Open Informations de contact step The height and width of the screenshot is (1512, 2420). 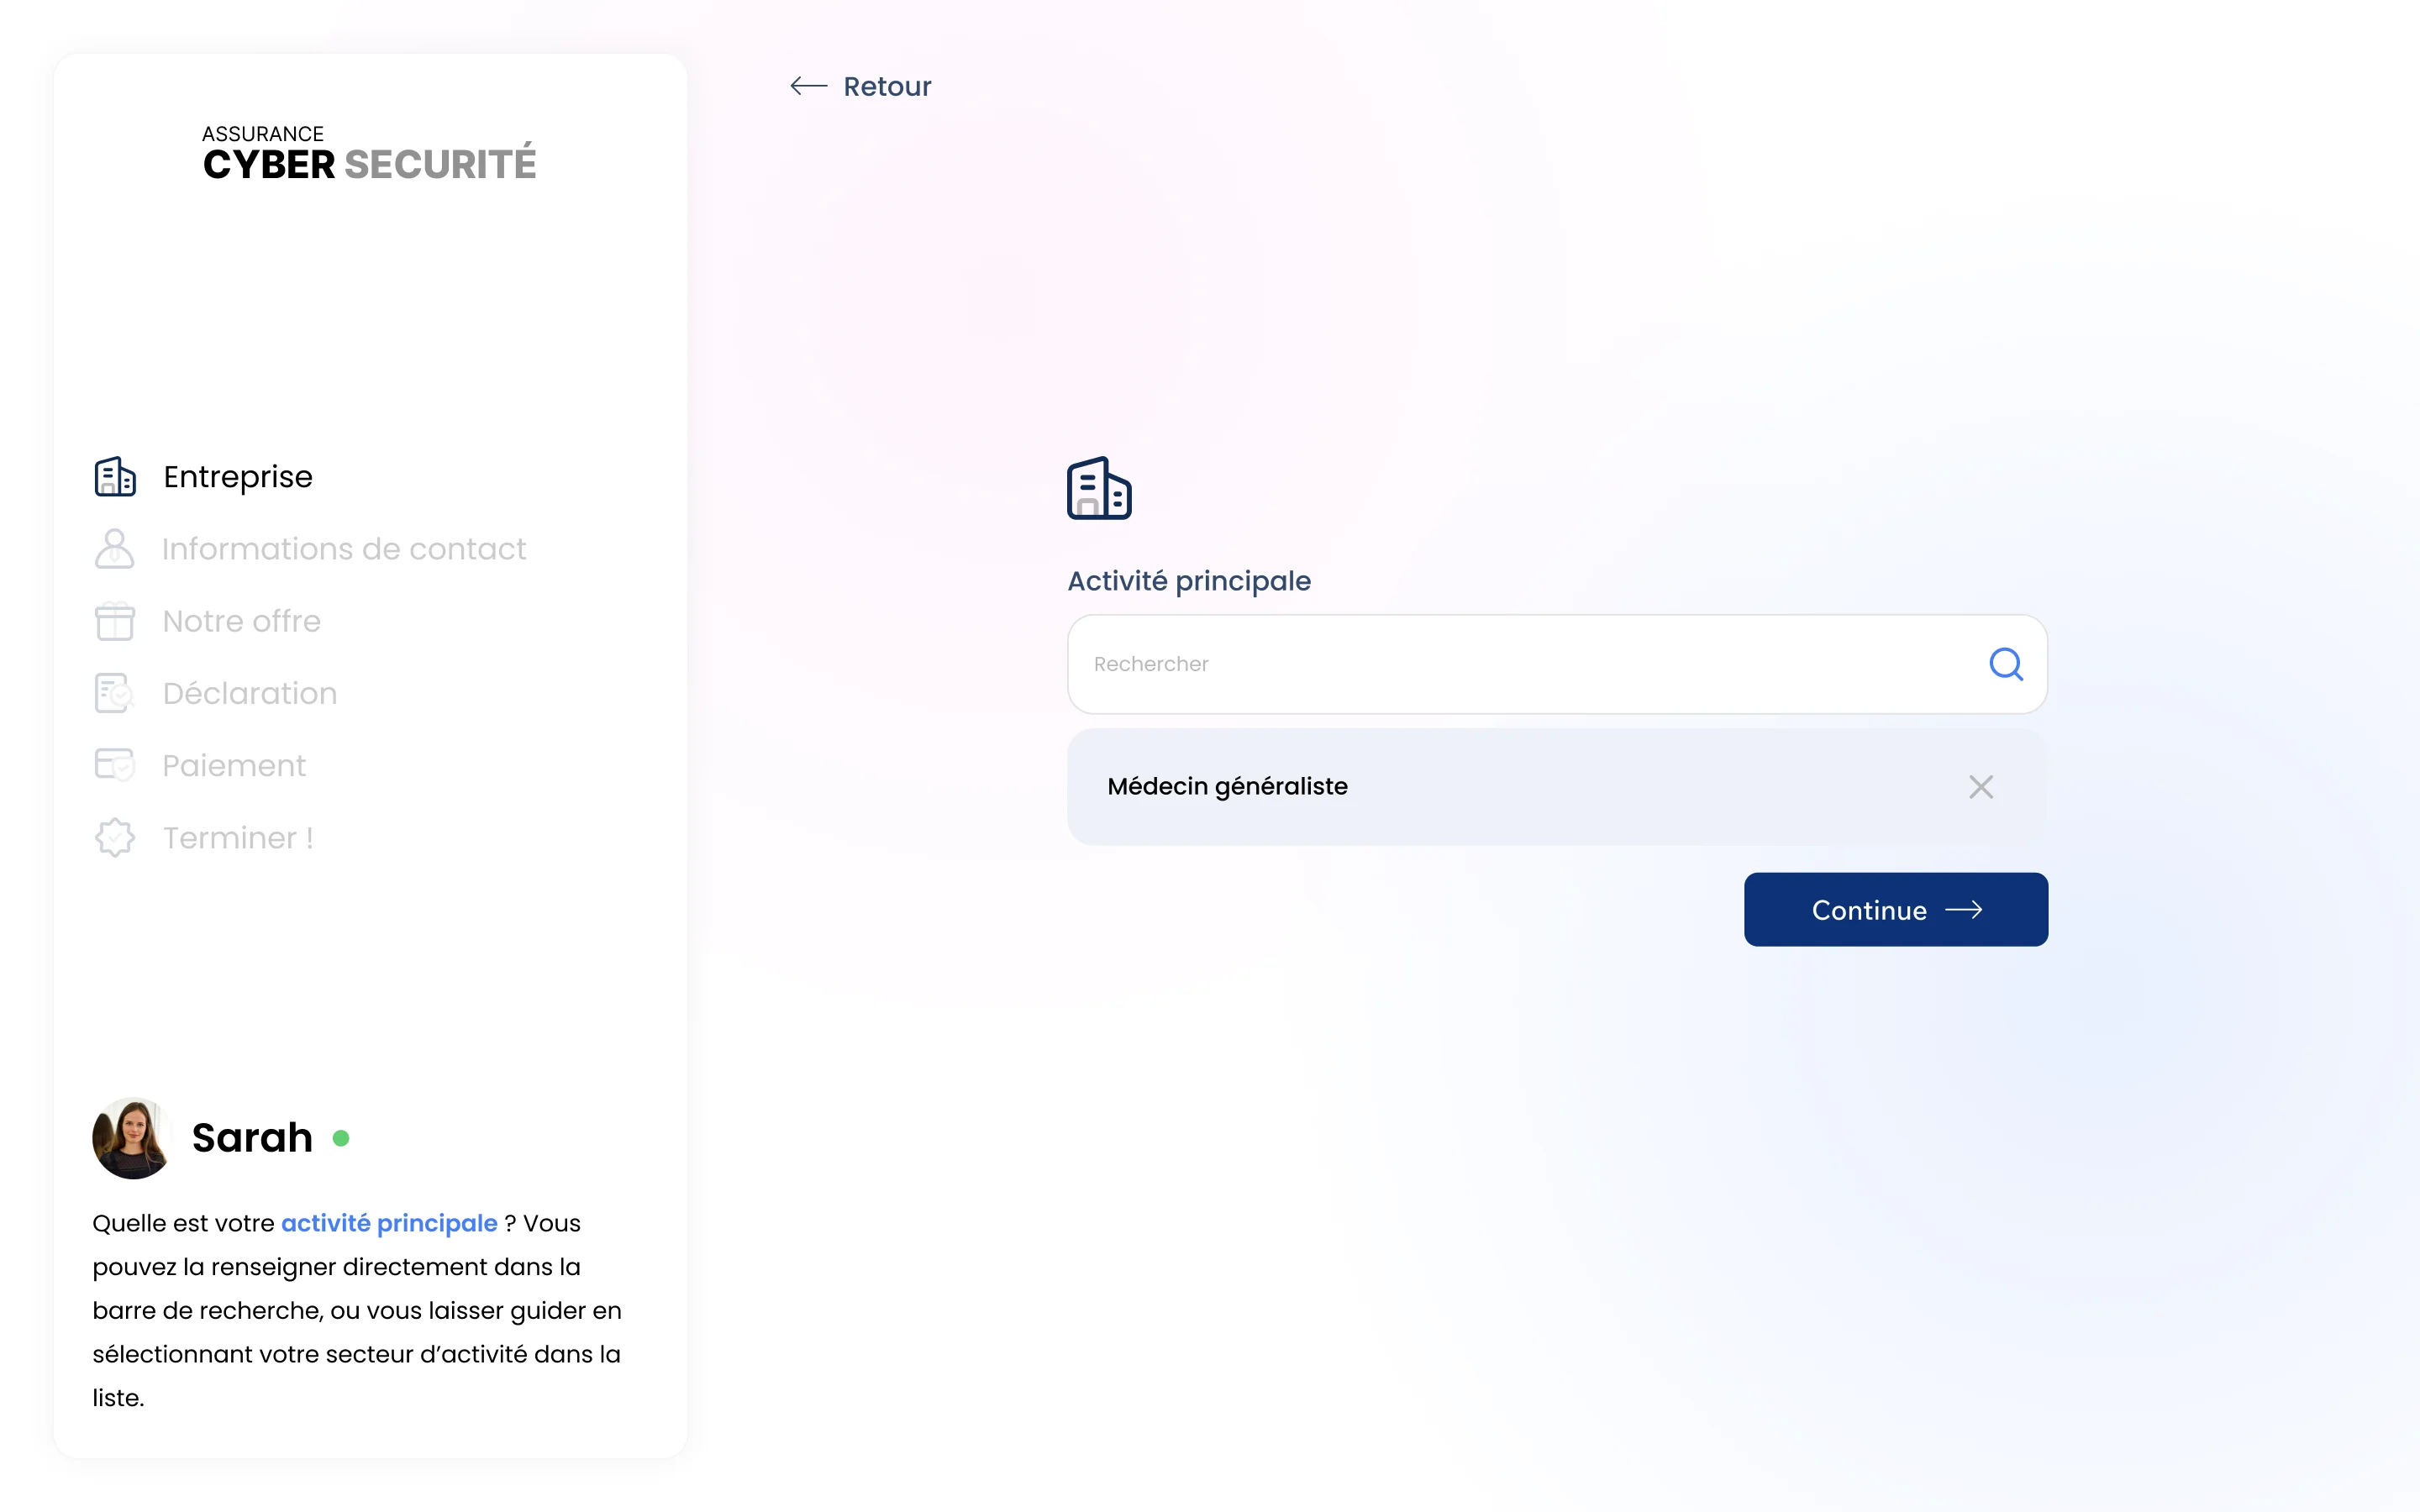point(344,549)
